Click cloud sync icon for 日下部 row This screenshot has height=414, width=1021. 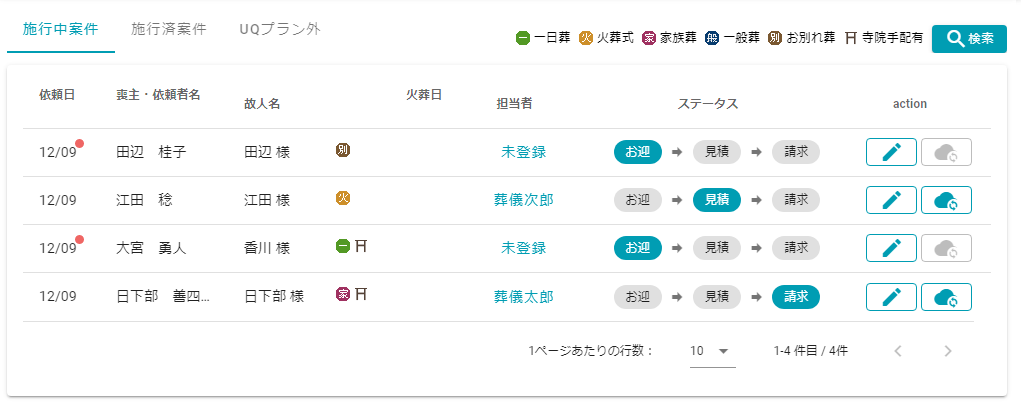click(946, 296)
